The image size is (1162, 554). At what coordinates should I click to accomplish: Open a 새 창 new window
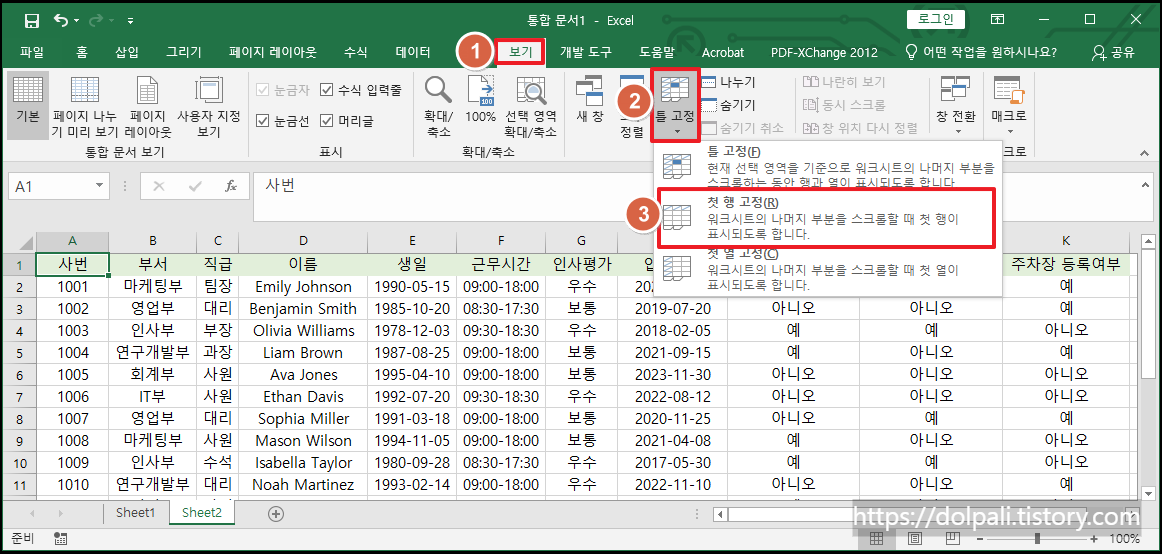[x=590, y=100]
